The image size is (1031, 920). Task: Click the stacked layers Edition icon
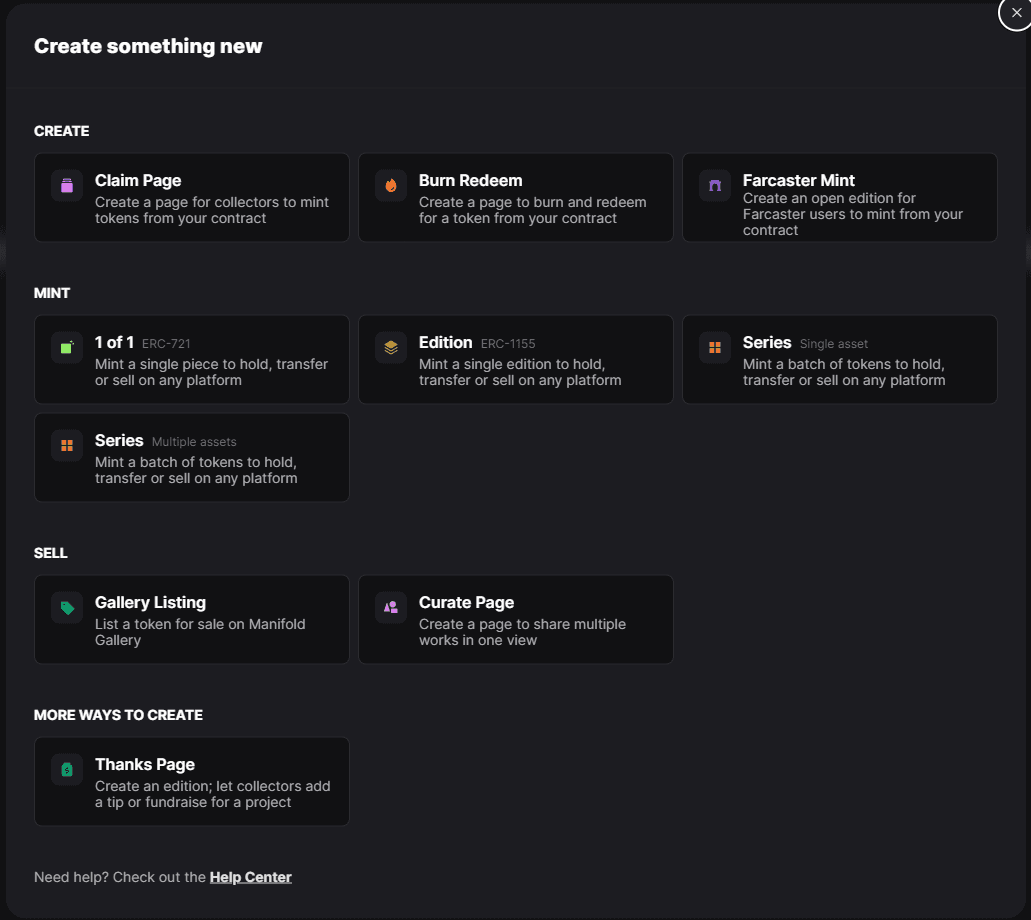pyautogui.click(x=391, y=347)
